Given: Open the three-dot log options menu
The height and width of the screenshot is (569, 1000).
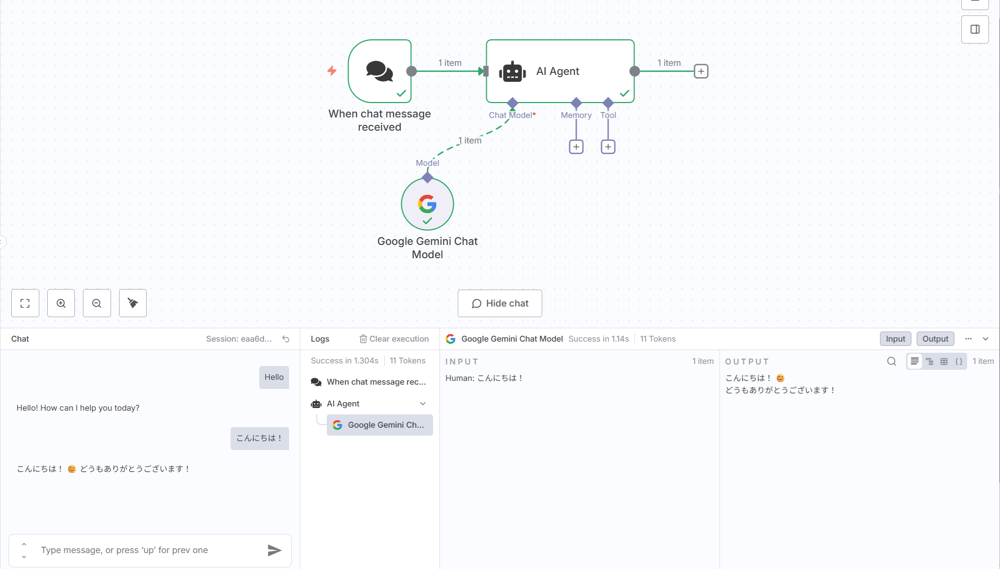Looking at the screenshot, I should point(968,339).
